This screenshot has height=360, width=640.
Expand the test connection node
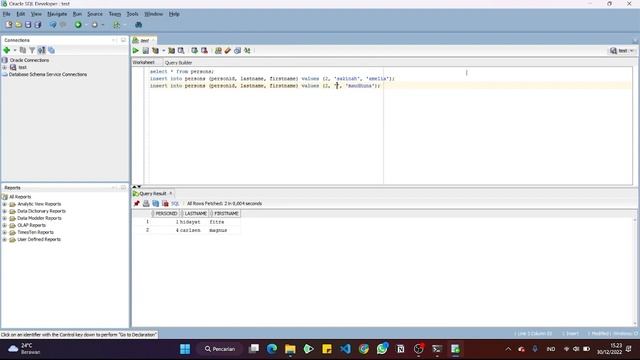point(5,67)
